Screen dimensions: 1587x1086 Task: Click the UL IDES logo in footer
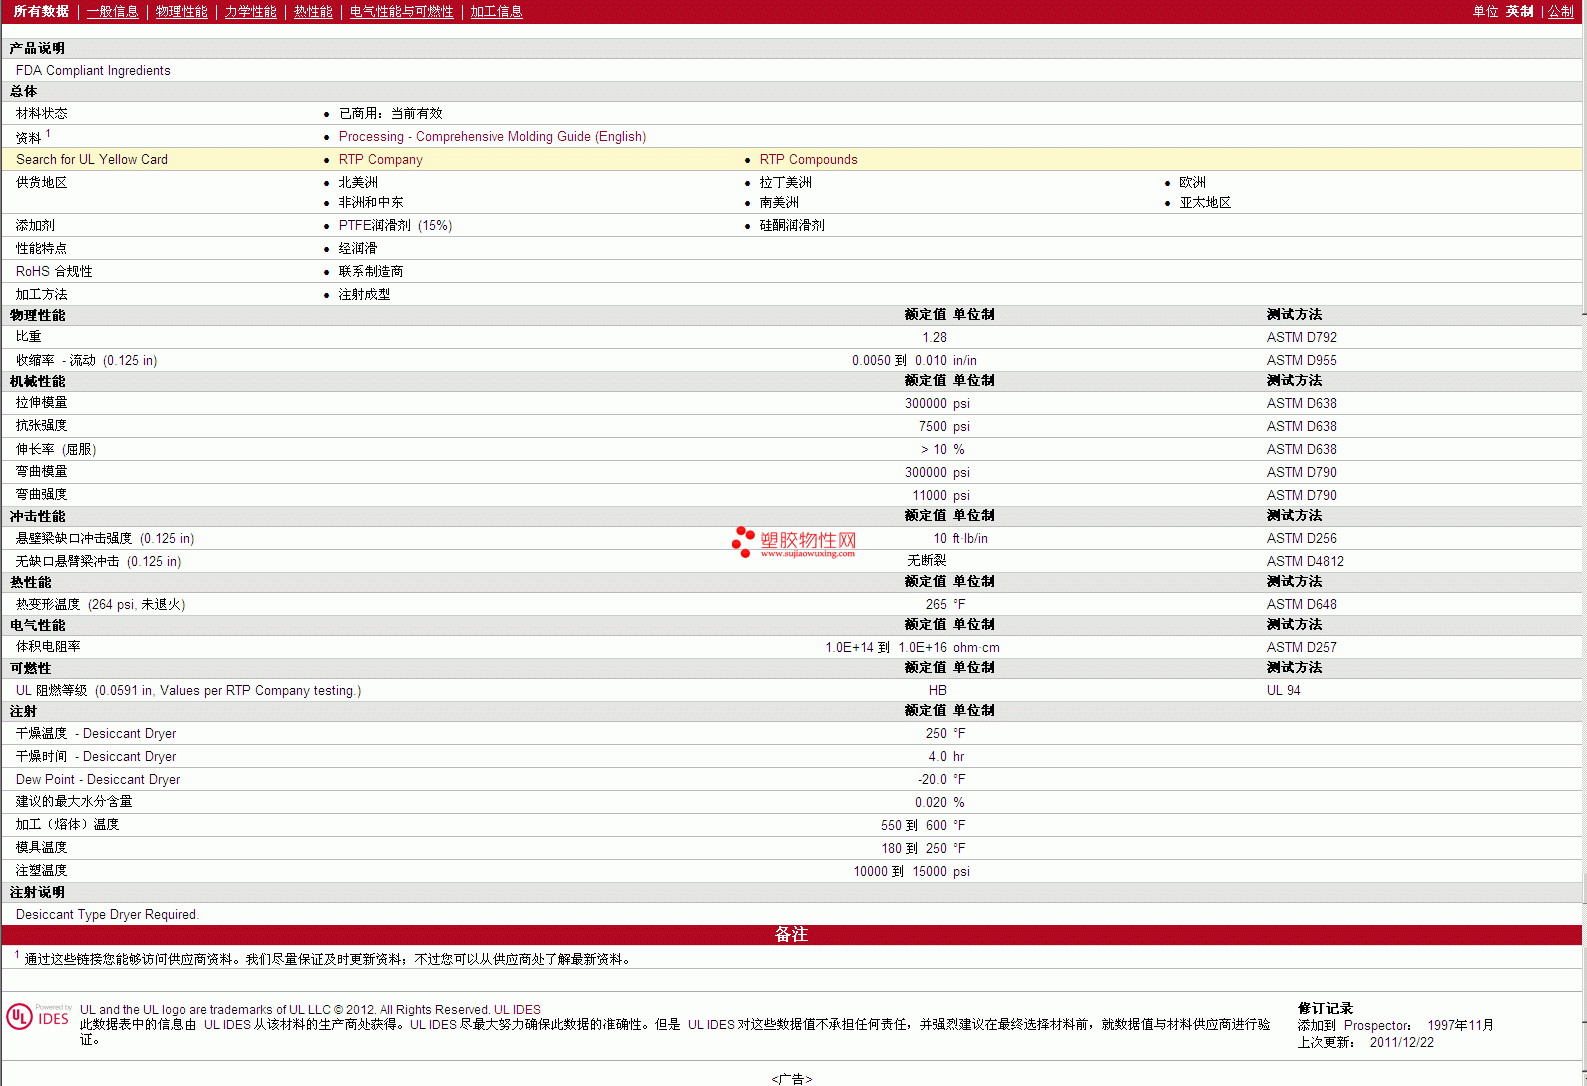pyautogui.click(x=38, y=1017)
